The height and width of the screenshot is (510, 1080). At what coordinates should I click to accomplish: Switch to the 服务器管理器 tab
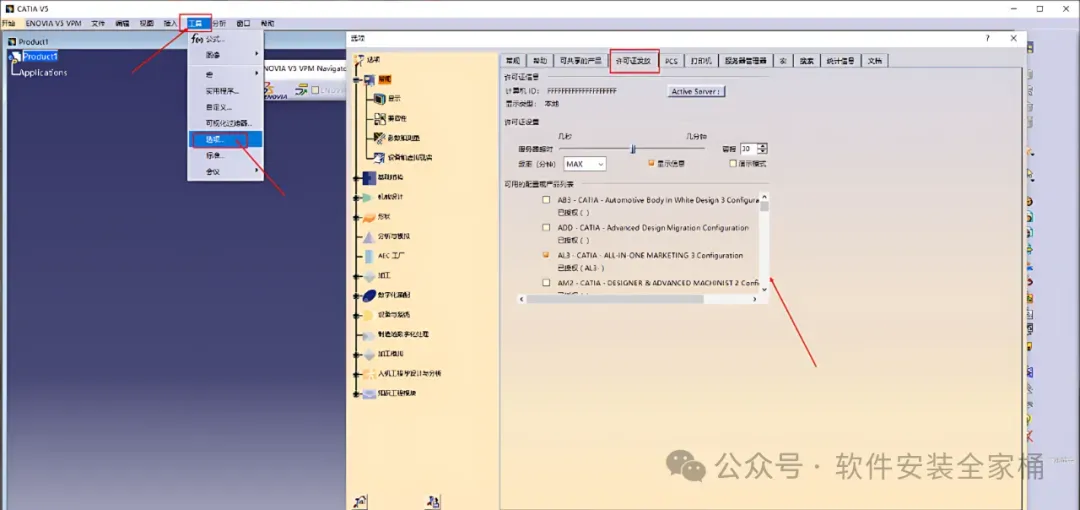tap(745, 61)
